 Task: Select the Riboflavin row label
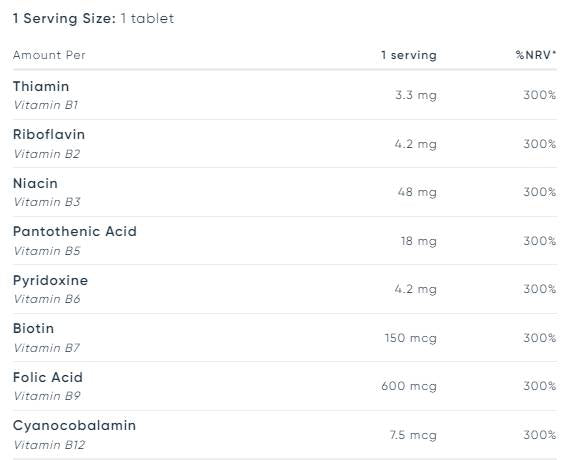click(x=49, y=134)
